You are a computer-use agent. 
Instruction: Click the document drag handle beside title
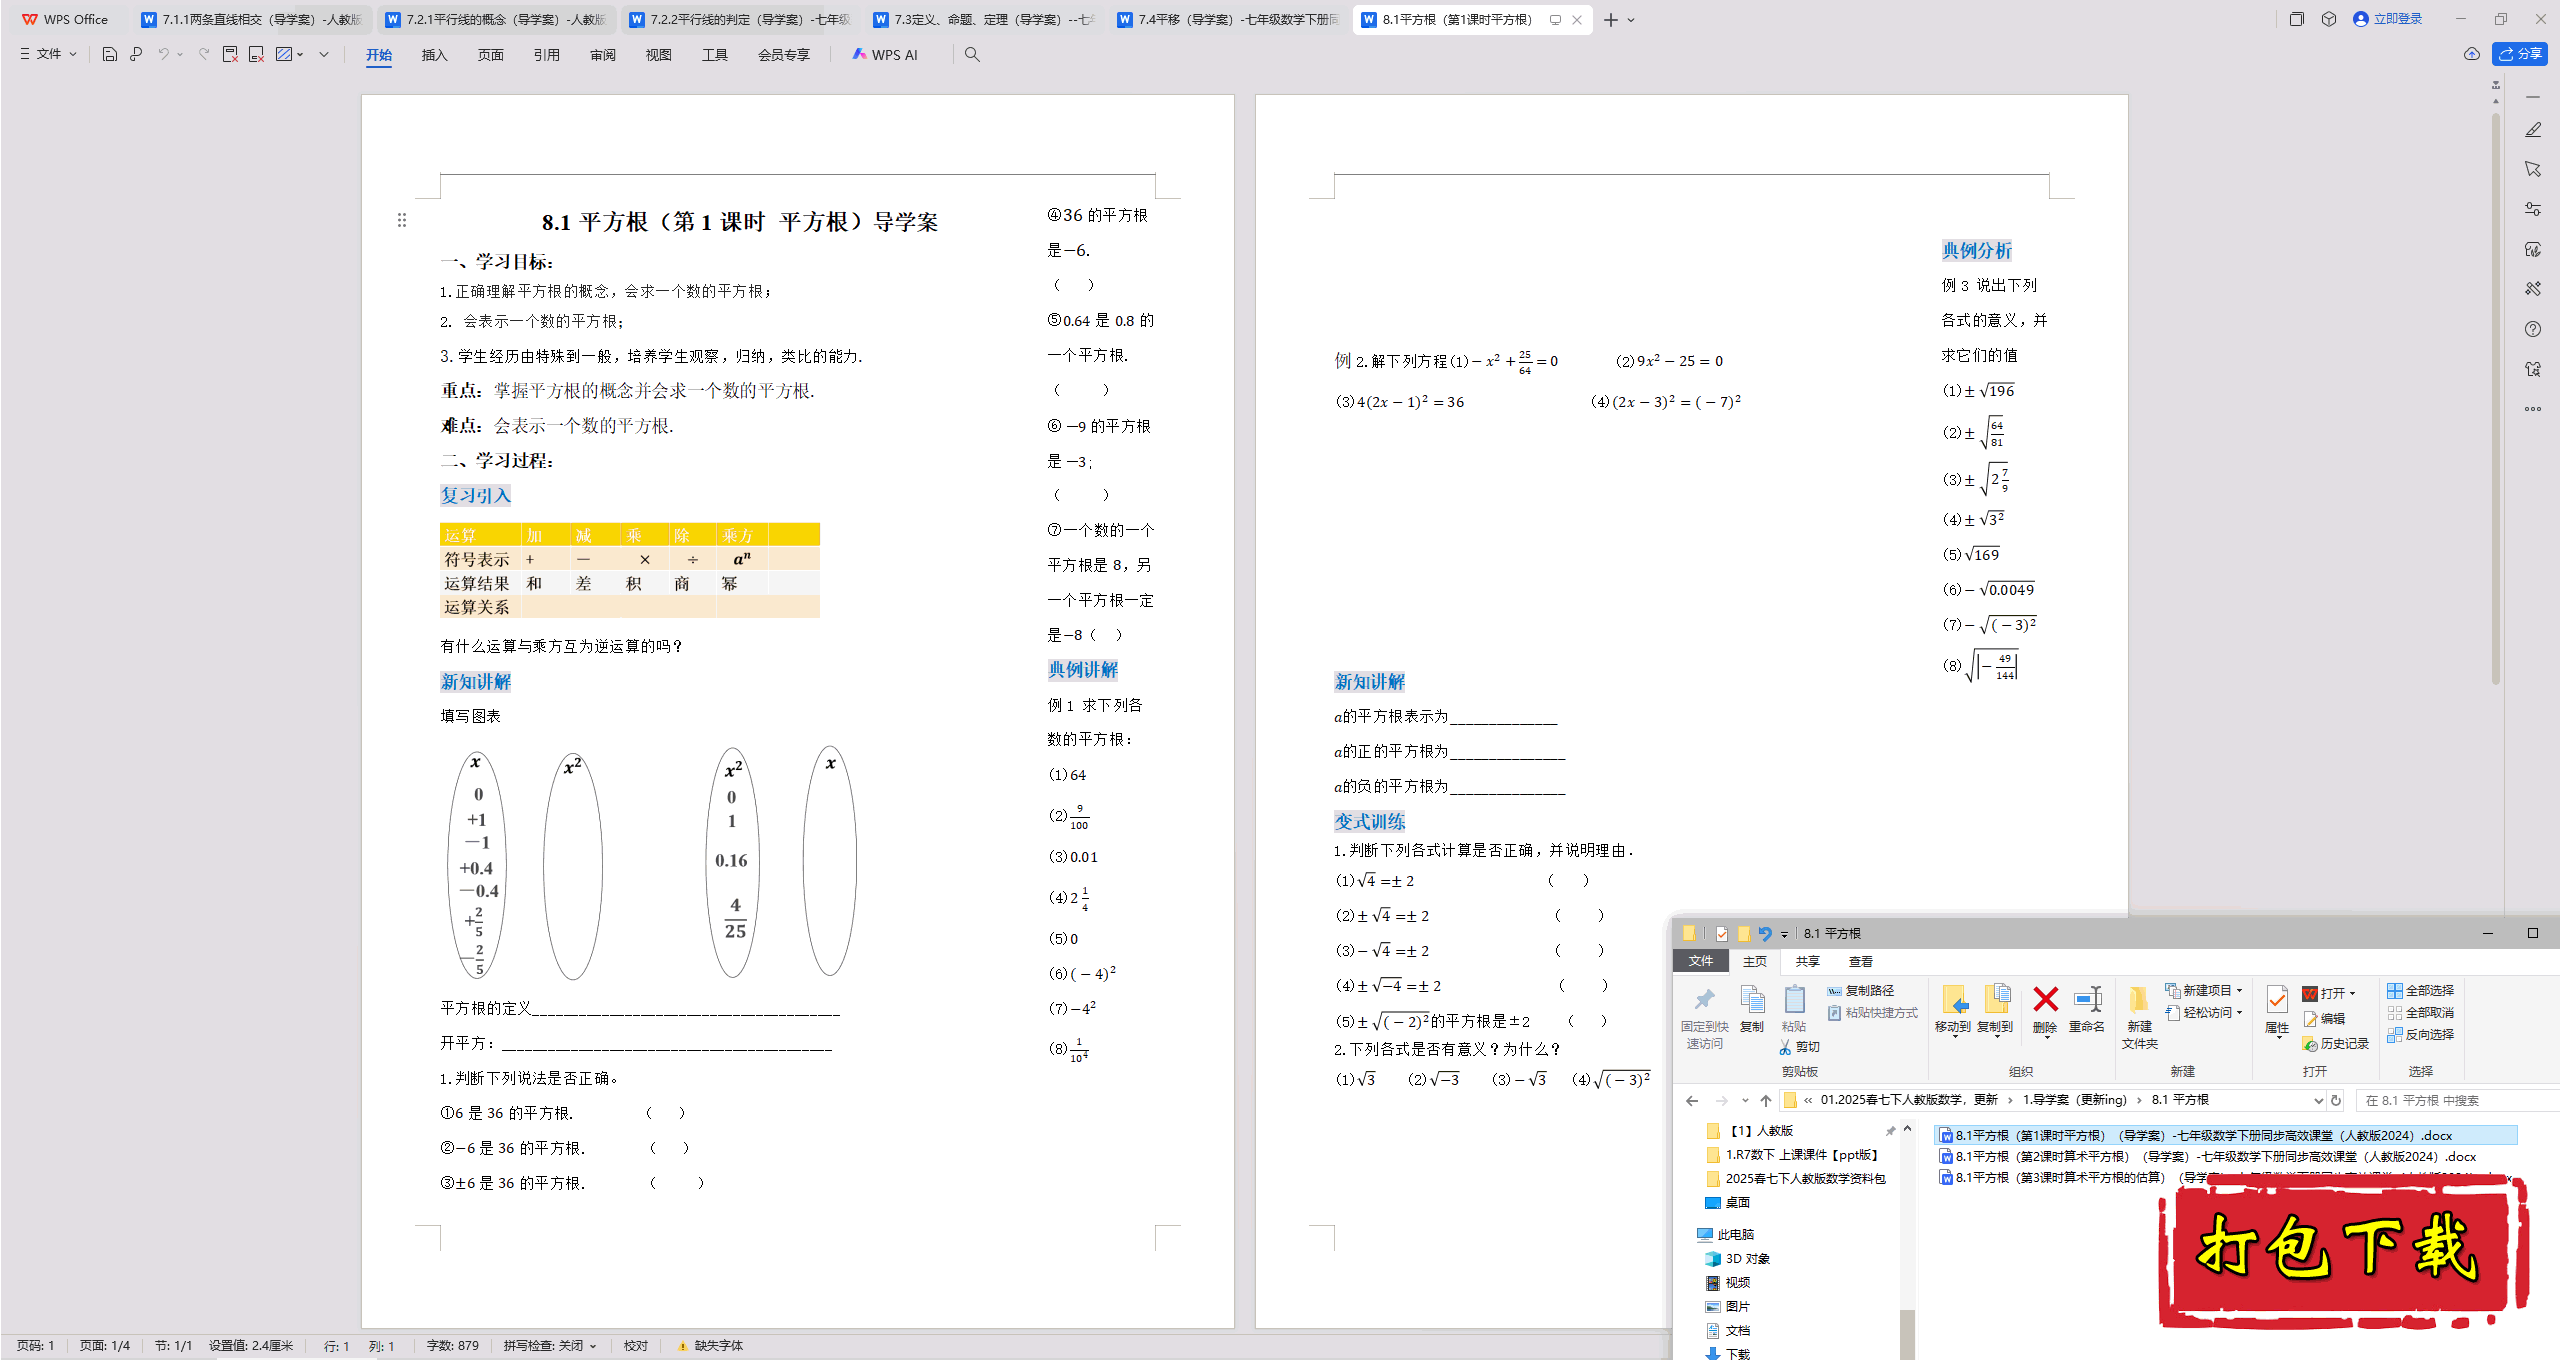pyautogui.click(x=402, y=220)
